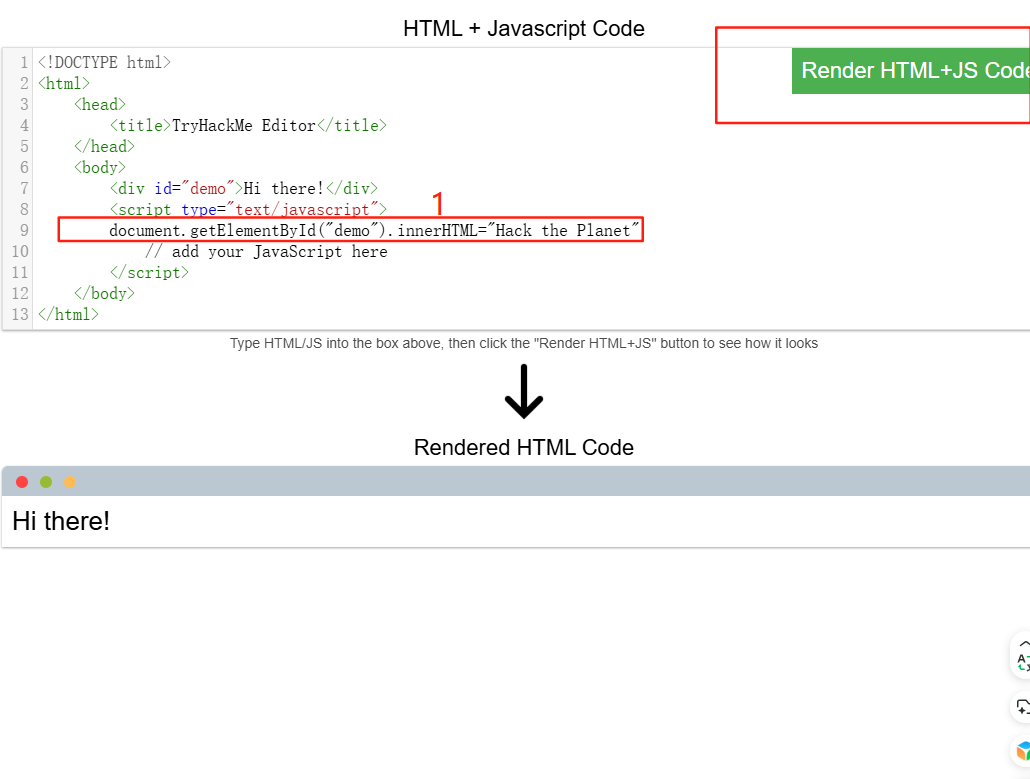Click the closing '</script>' tag line
Image resolution: width=1030 pixels, height=779 pixels.
[x=149, y=273]
